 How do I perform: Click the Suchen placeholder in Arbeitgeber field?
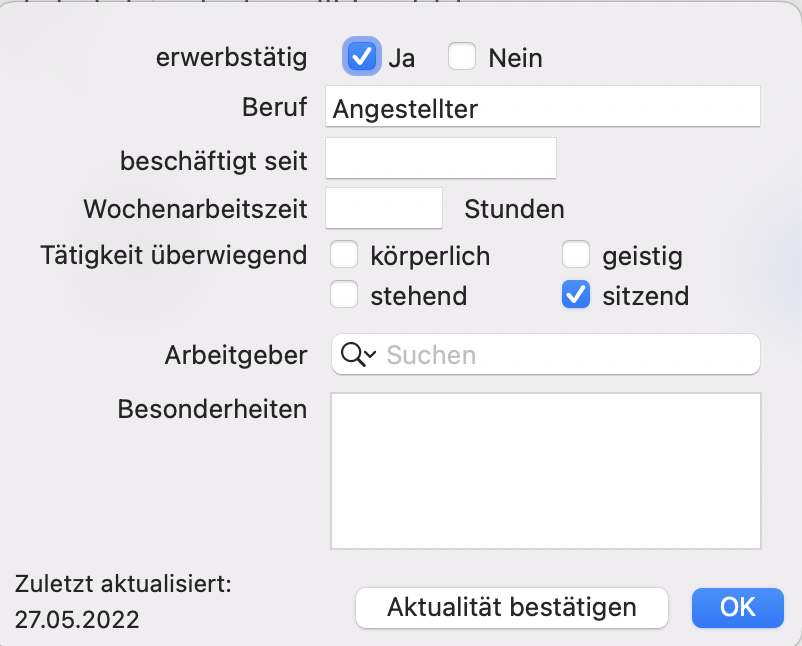coord(431,355)
